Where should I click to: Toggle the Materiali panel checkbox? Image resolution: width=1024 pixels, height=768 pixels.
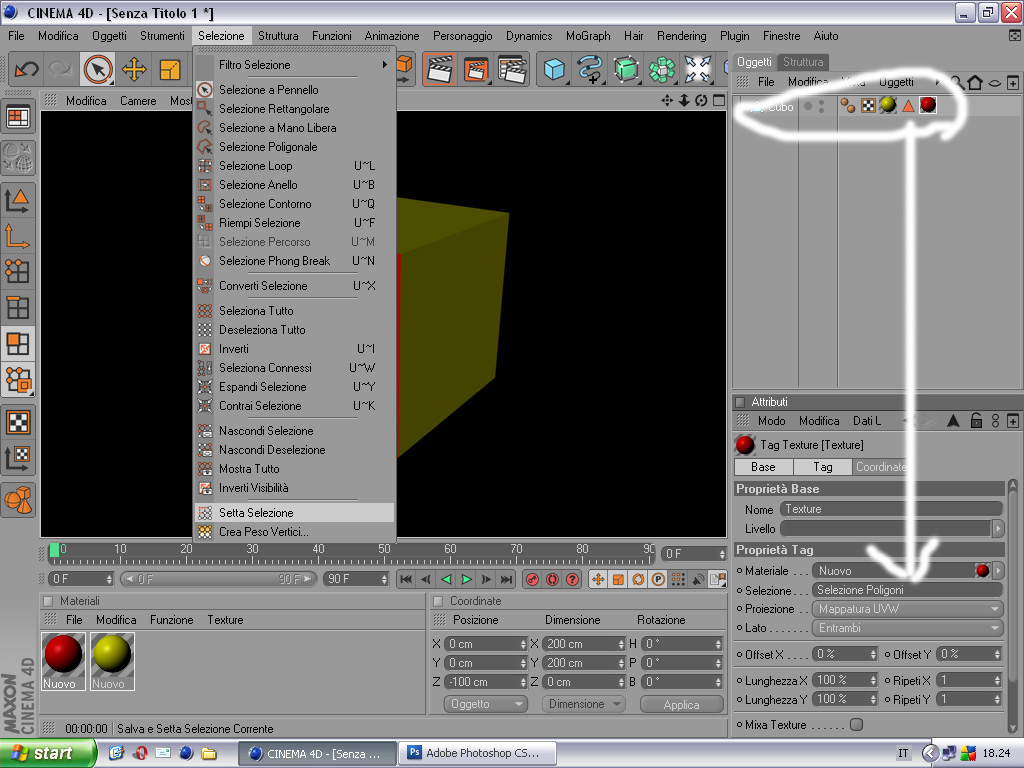[x=47, y=601]
